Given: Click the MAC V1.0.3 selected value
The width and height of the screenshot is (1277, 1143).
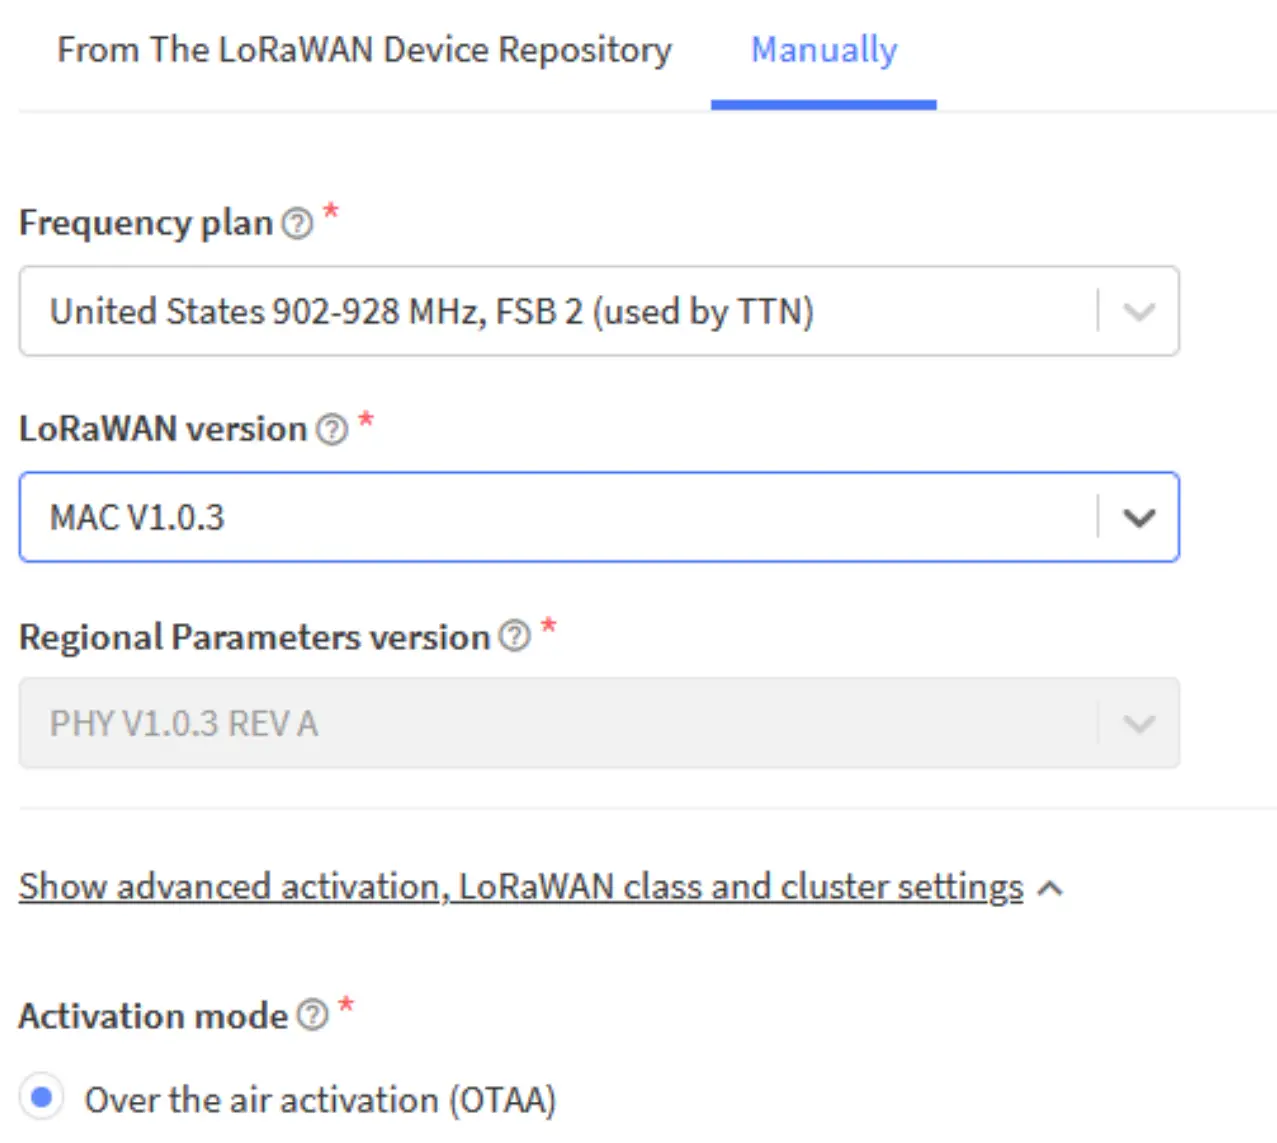Looking at the screenshot, I should click(137, 517).
